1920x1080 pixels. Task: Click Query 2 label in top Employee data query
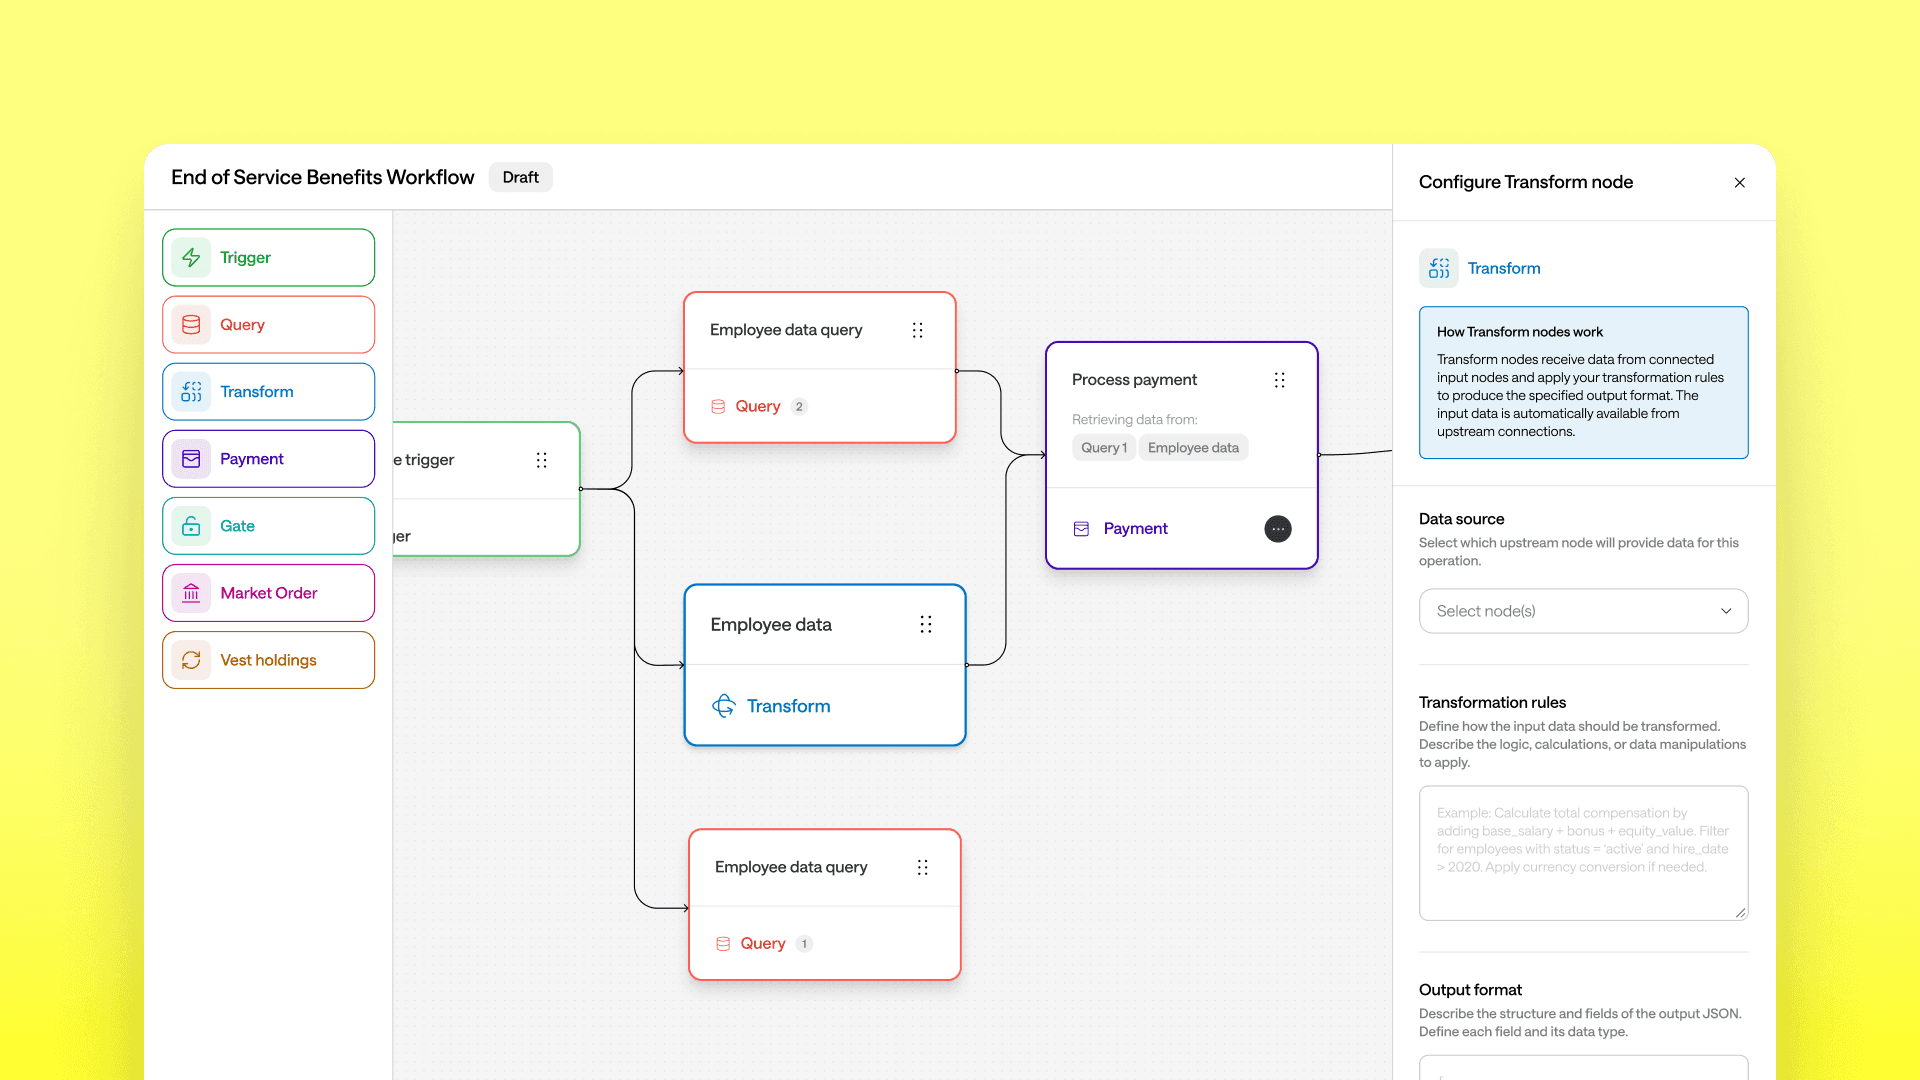pyautogui.click(x=757, y=406)
